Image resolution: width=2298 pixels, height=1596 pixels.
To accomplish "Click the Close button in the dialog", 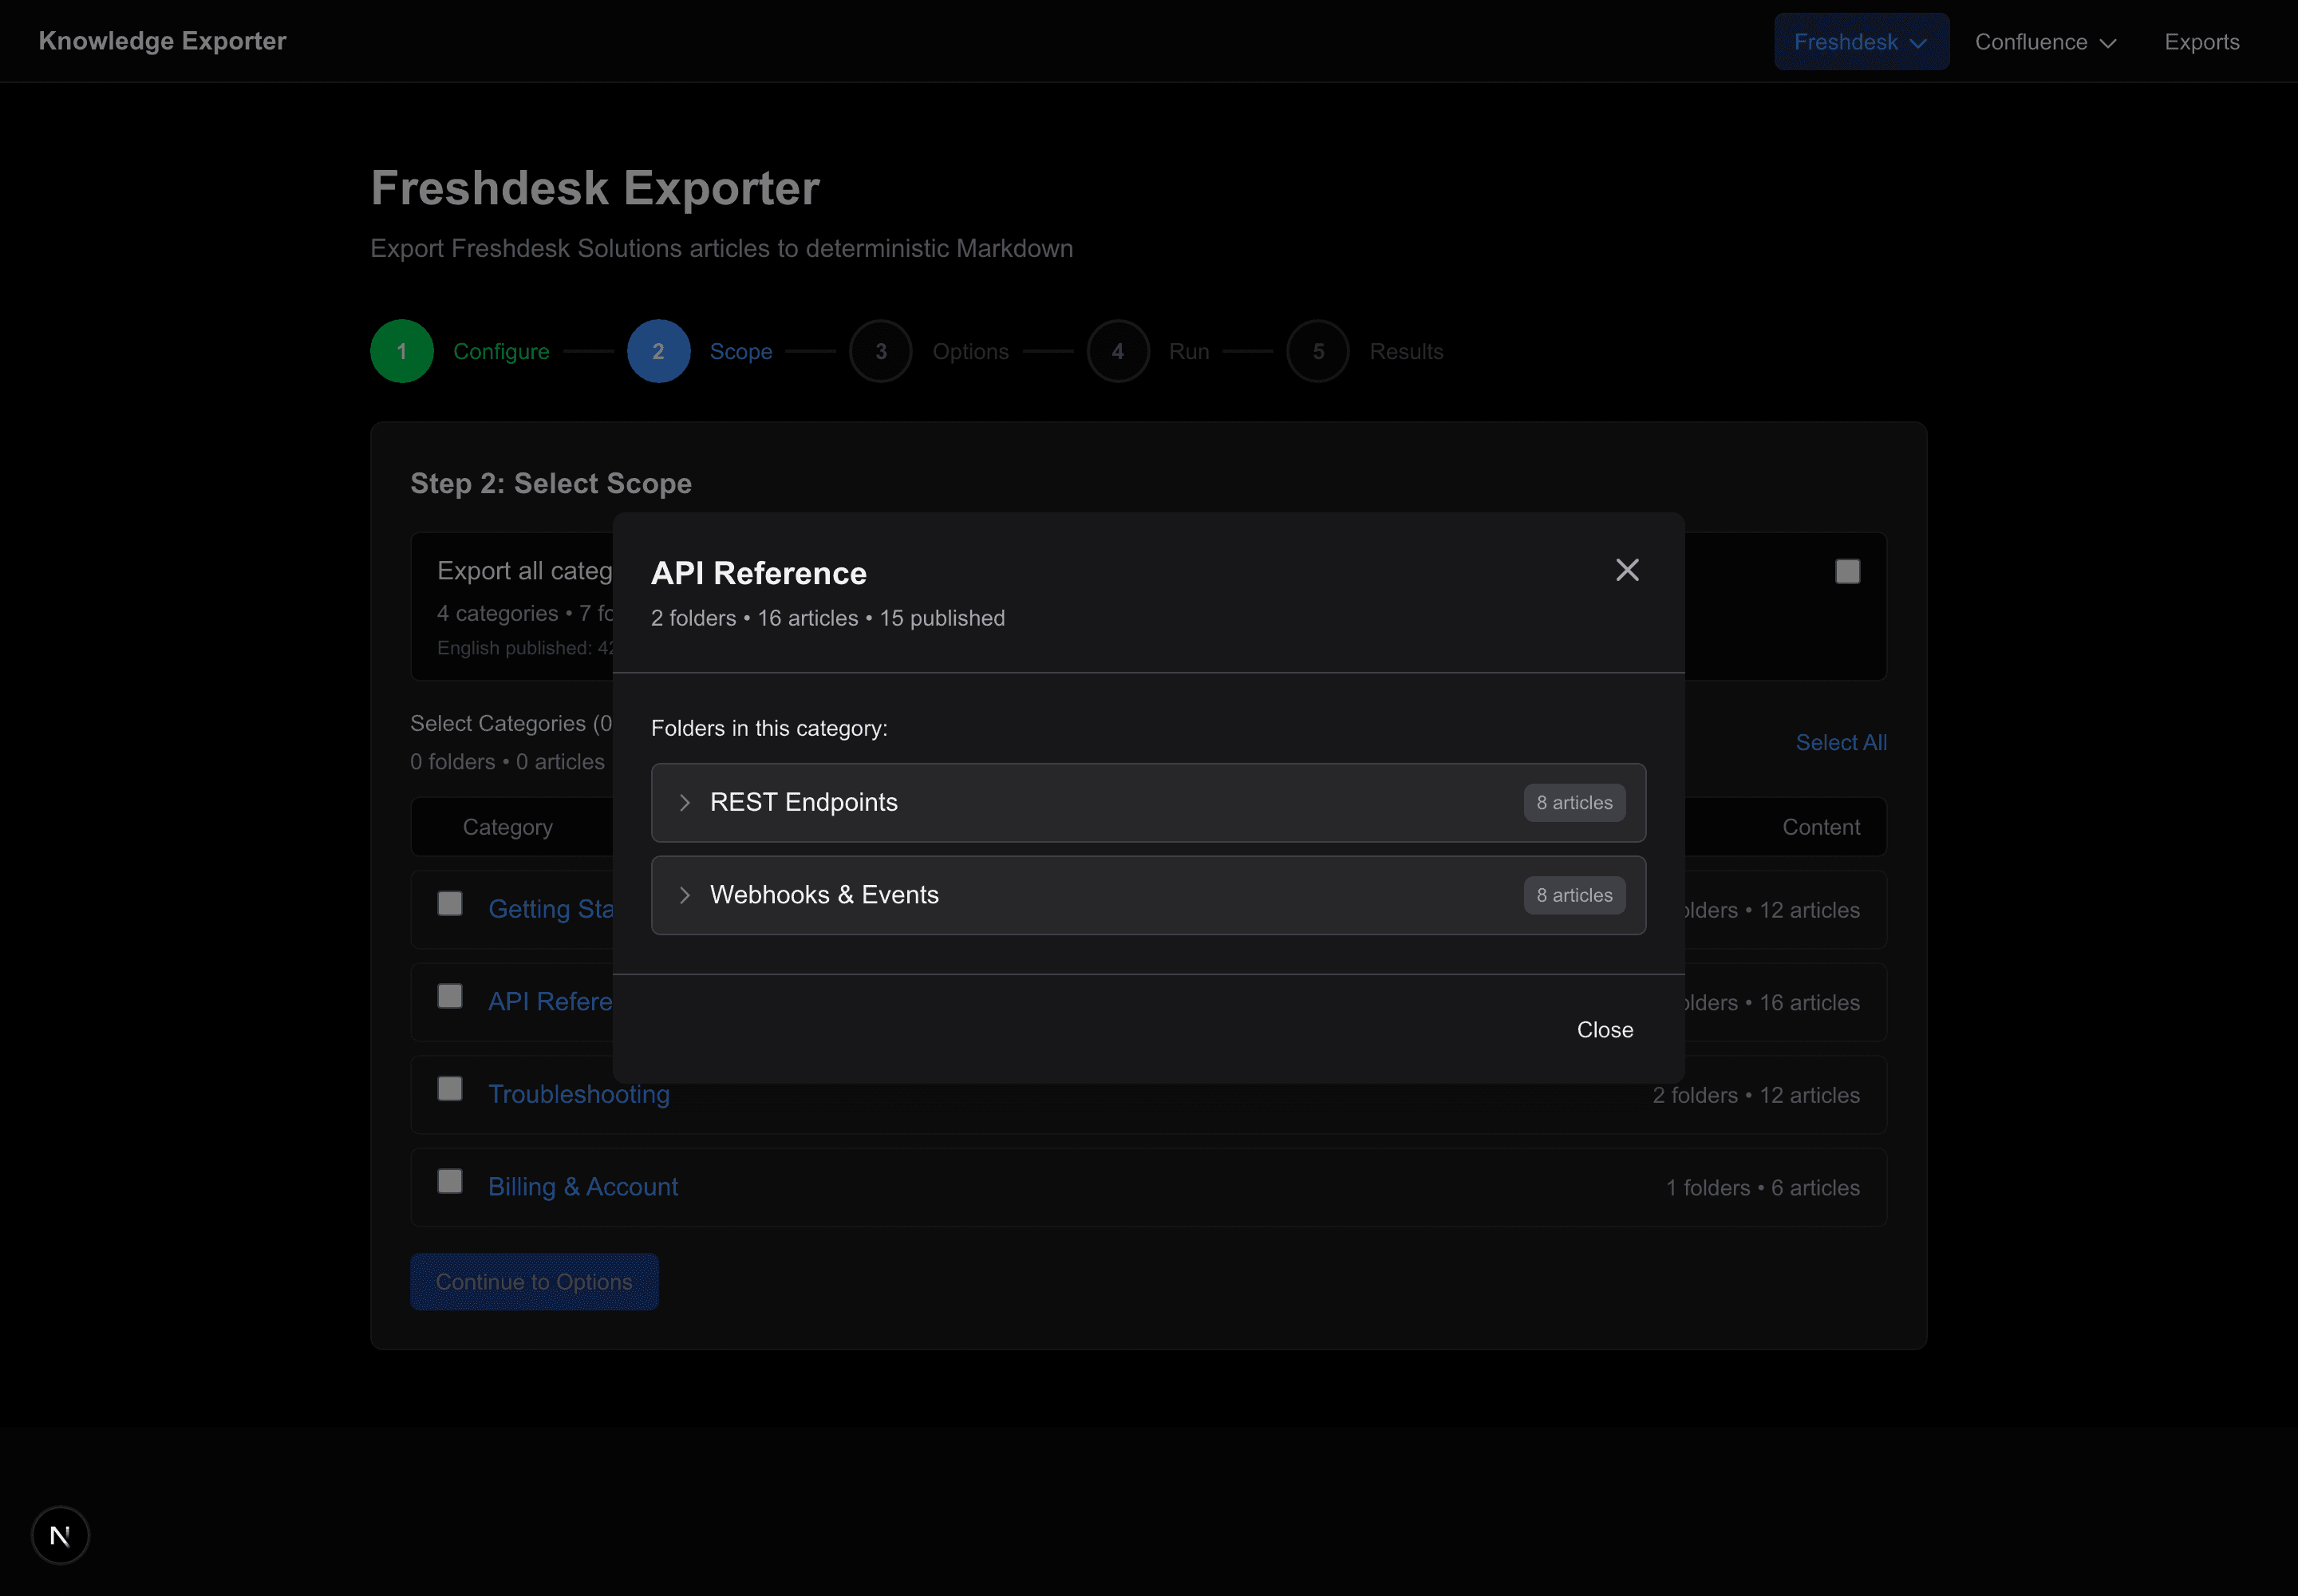I will 1605,1030.
